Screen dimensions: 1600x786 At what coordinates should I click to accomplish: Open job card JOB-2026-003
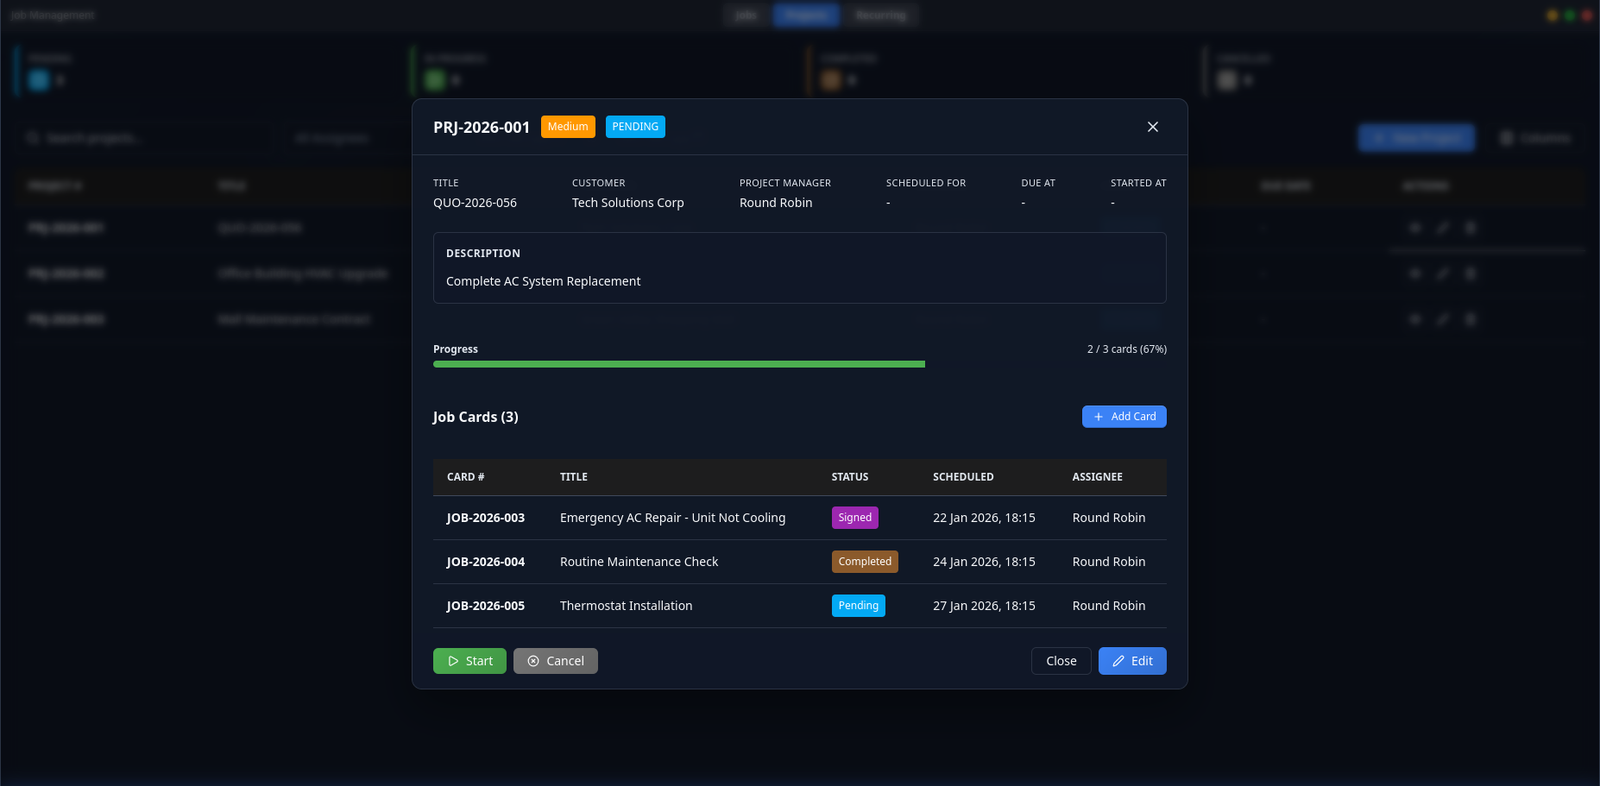[x=486, y=518]
